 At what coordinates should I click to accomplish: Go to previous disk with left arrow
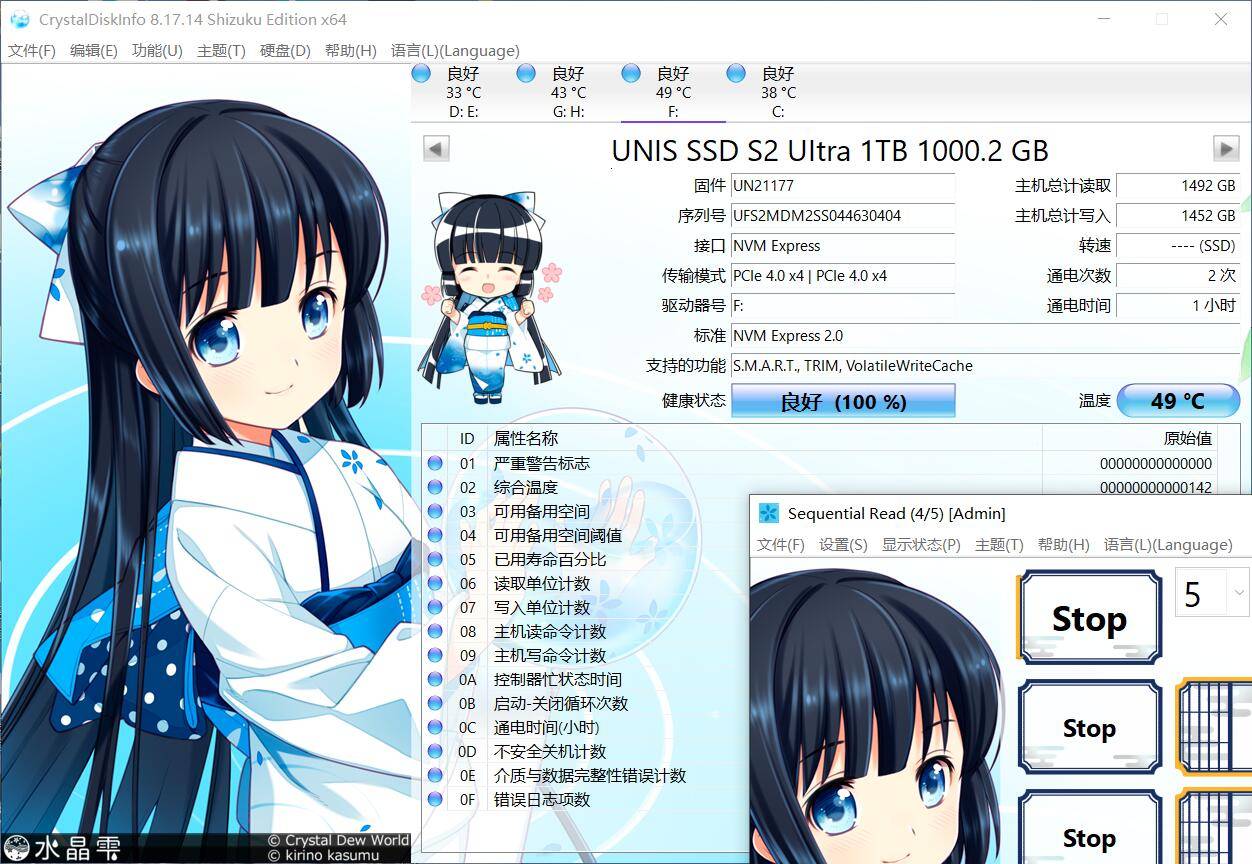436,149
